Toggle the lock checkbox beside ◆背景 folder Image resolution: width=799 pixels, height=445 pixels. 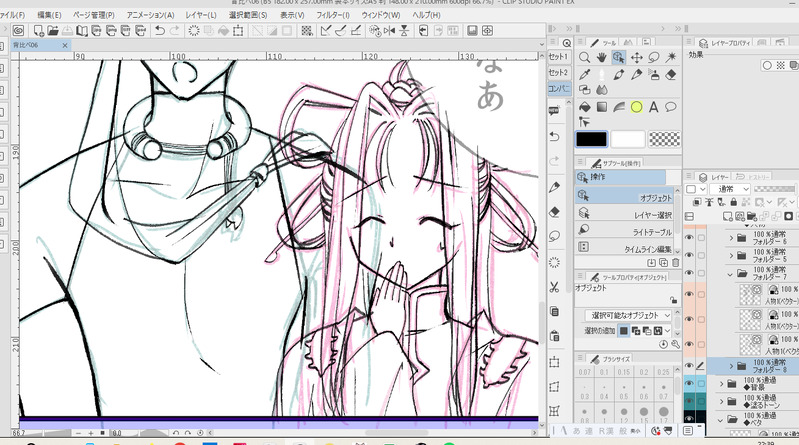tap(701, 383)
